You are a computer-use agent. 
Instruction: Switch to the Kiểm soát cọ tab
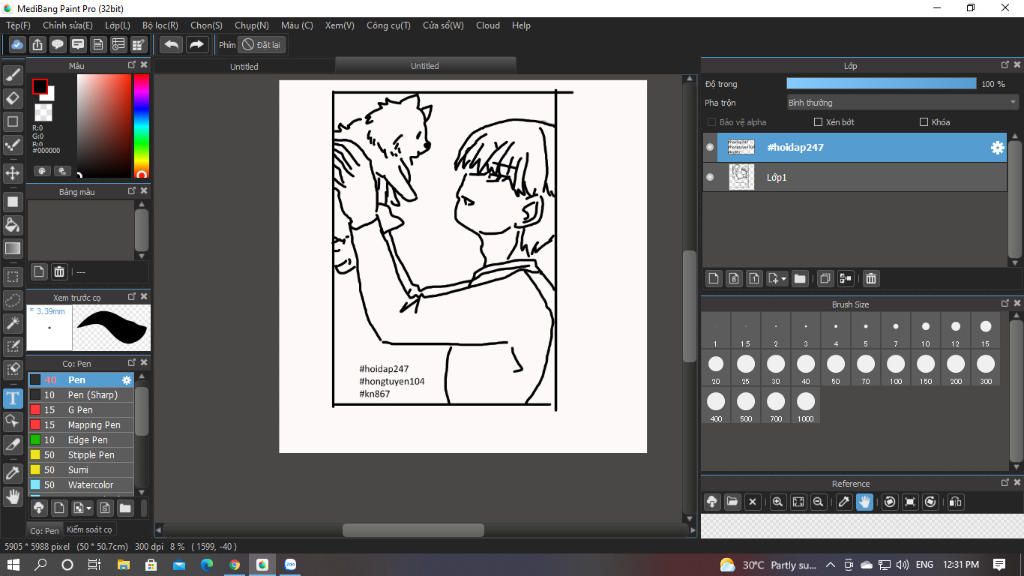pos(89,530)
